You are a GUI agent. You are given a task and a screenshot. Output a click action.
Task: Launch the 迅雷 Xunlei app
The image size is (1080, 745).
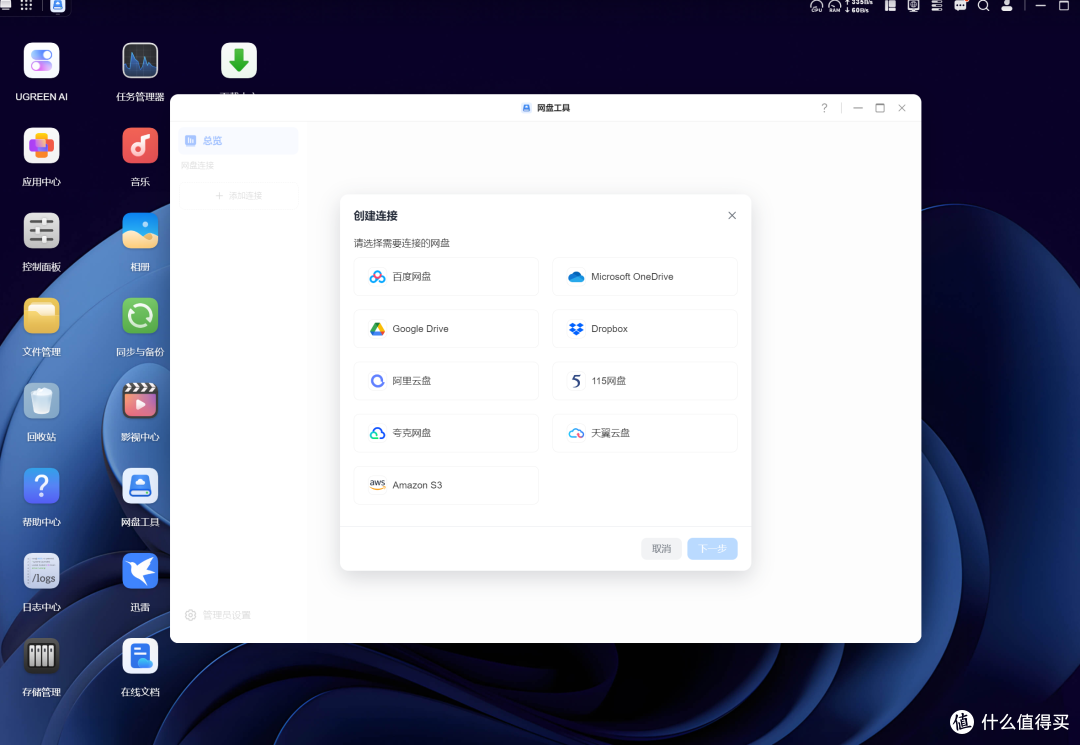click(x=140, y=571)
